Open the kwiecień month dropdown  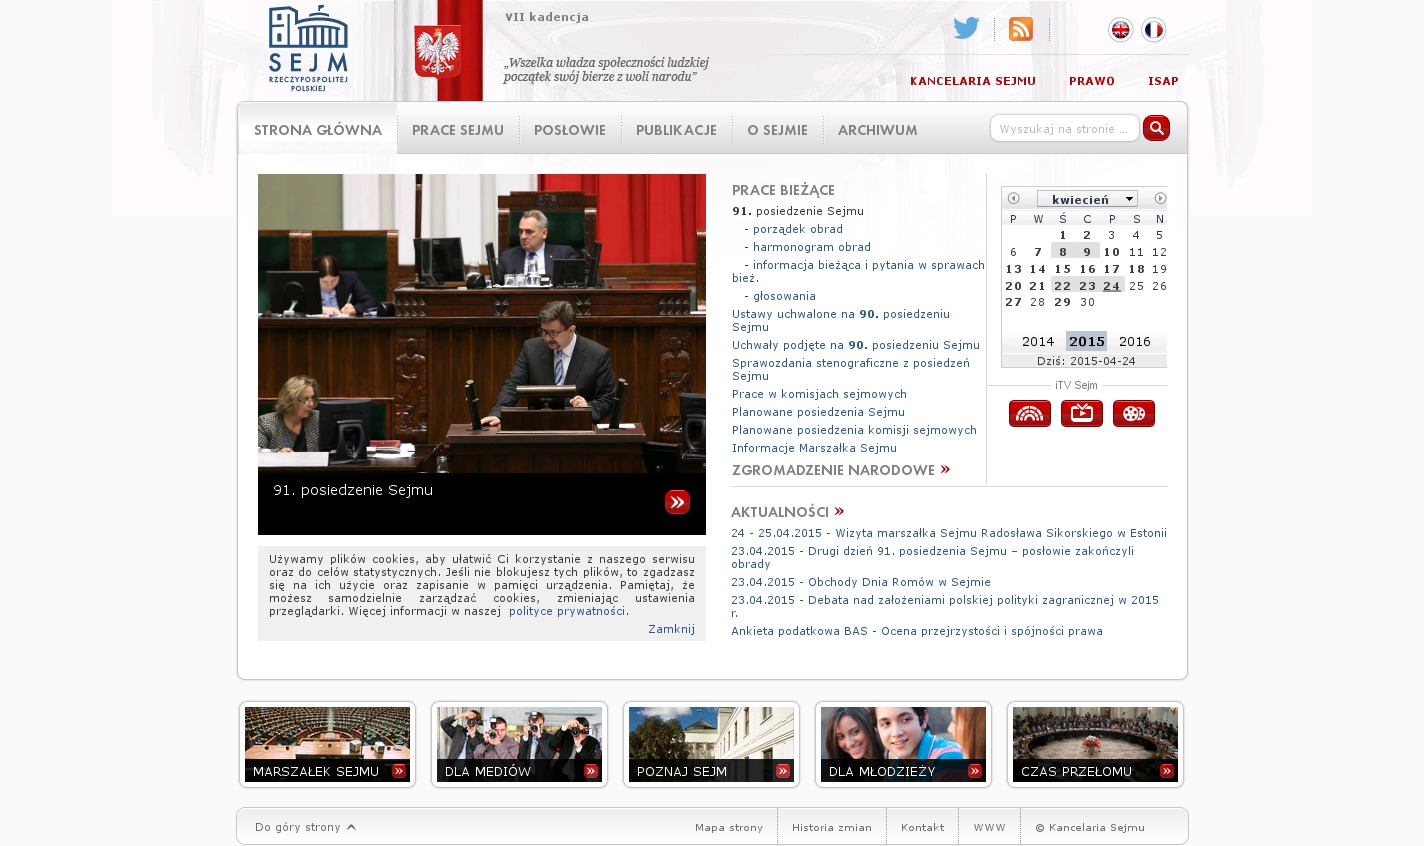(x=1086, y=199)
